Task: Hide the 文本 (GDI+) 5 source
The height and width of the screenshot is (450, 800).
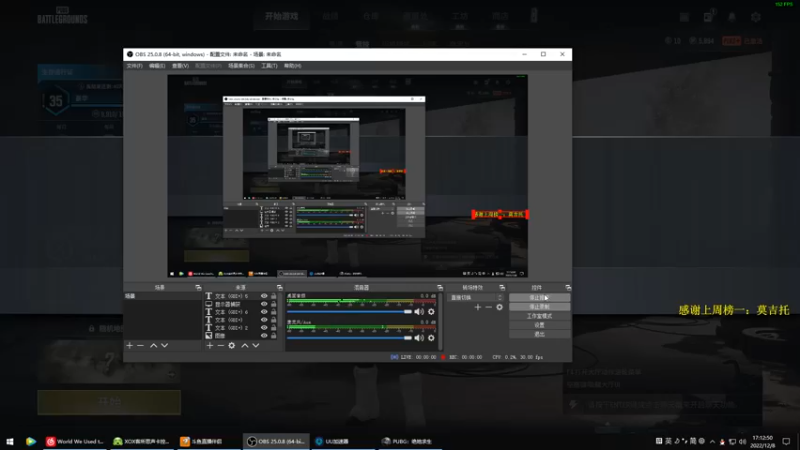Action: (264, 296)
